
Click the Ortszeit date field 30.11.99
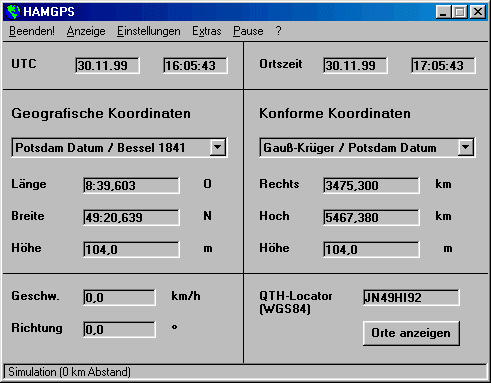point(355,65)
